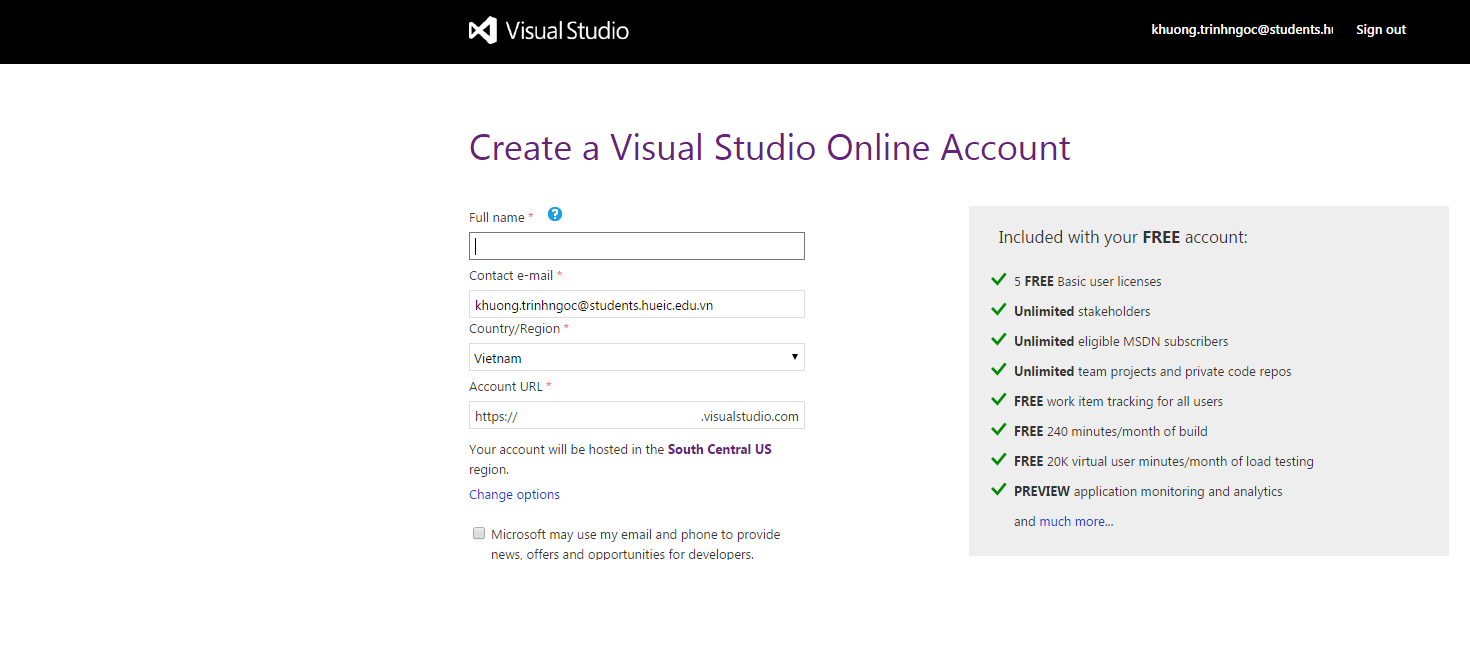
Task: Click the 'Visual Studio' header wordmark
Action: tap(567, 30)
